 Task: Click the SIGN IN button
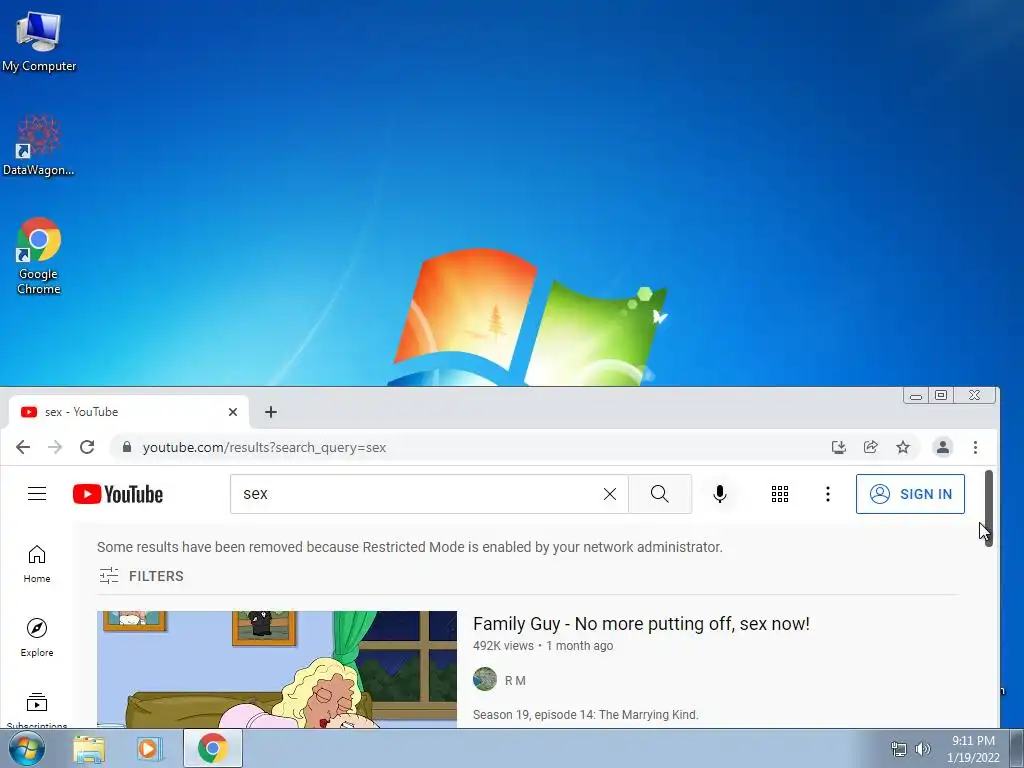coord(910,494)
